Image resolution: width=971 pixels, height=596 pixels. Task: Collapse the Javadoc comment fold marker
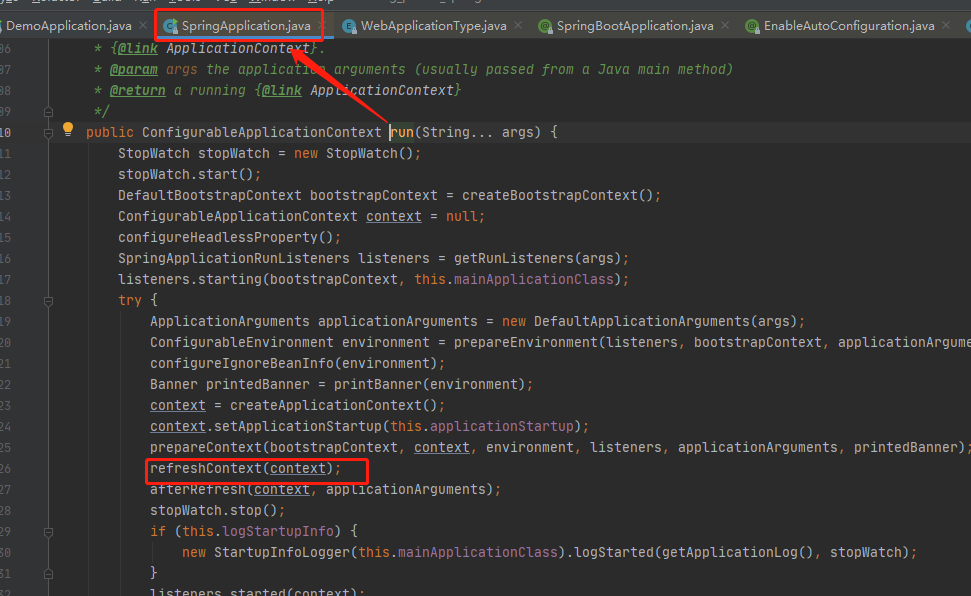point(48,112)
